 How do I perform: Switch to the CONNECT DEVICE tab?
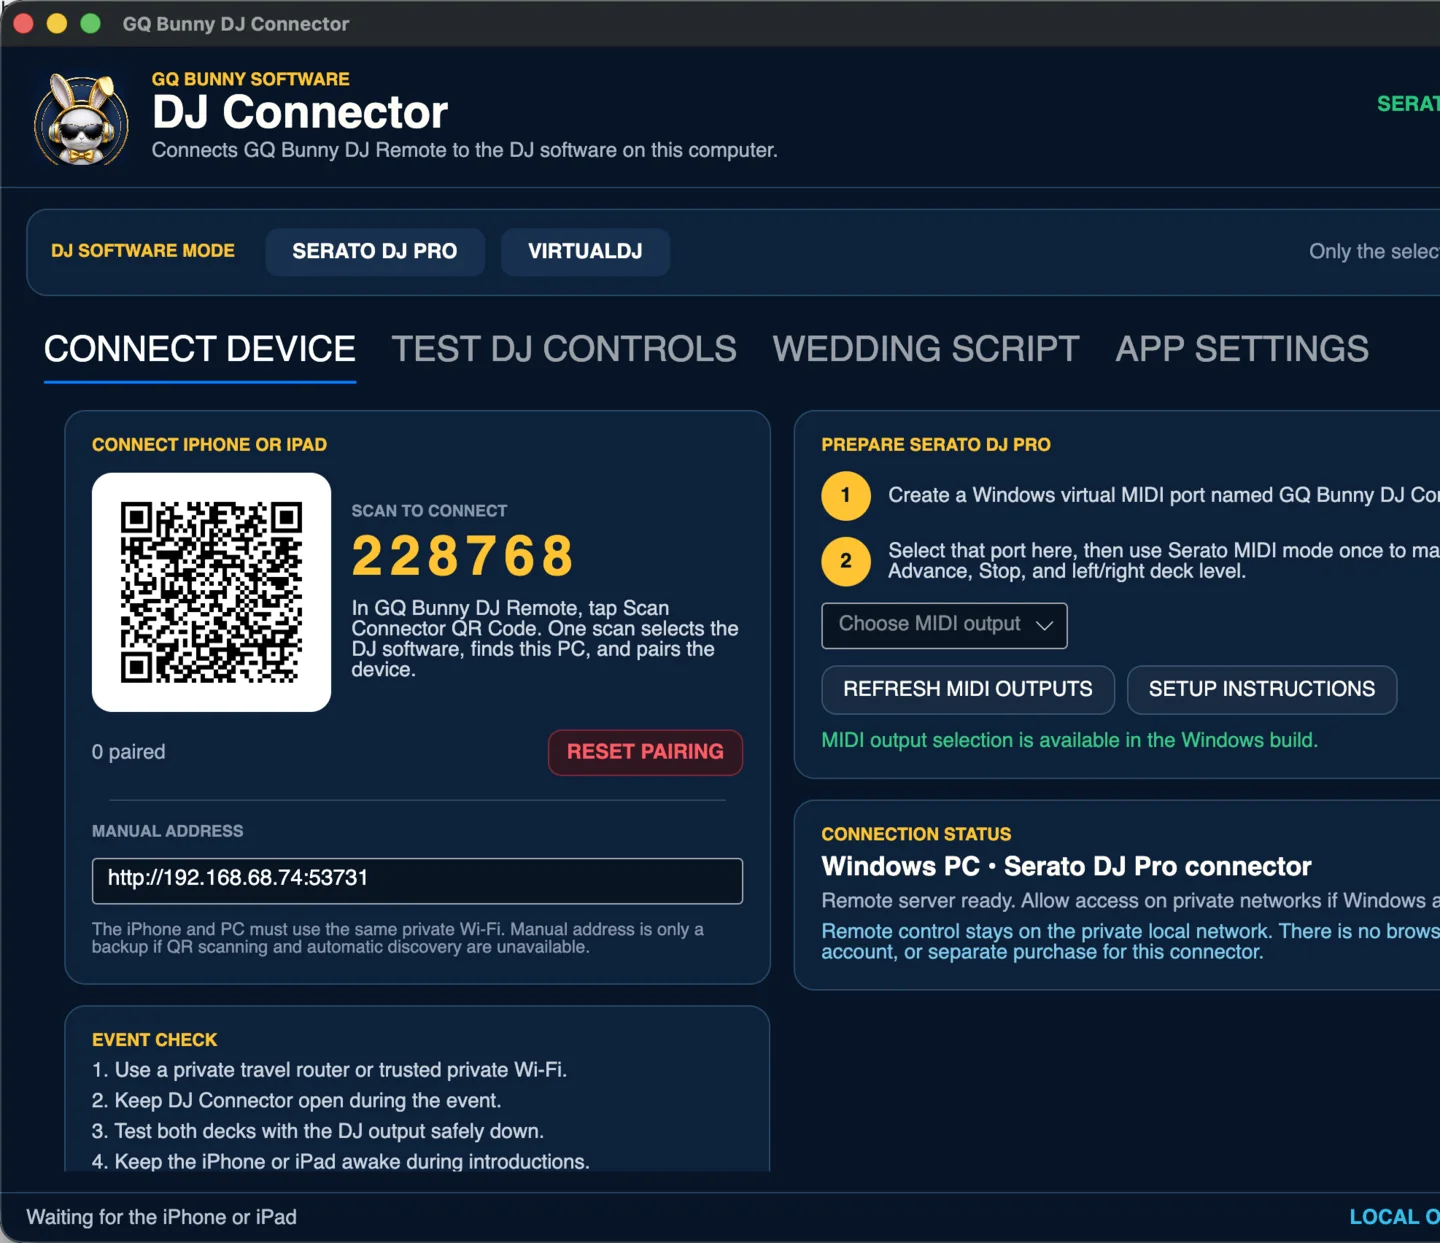pyautogui.click(x=200, y=349)
